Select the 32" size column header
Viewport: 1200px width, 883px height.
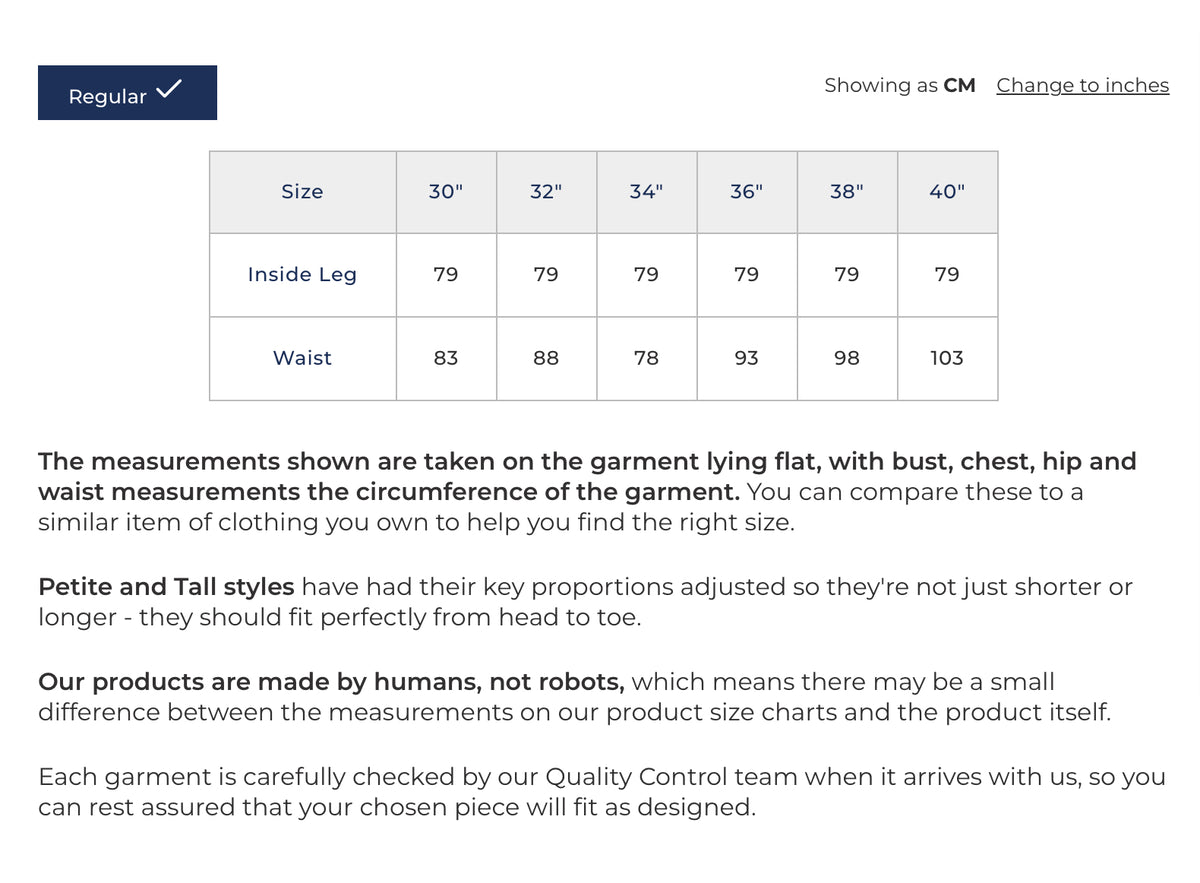pos(546,191)
